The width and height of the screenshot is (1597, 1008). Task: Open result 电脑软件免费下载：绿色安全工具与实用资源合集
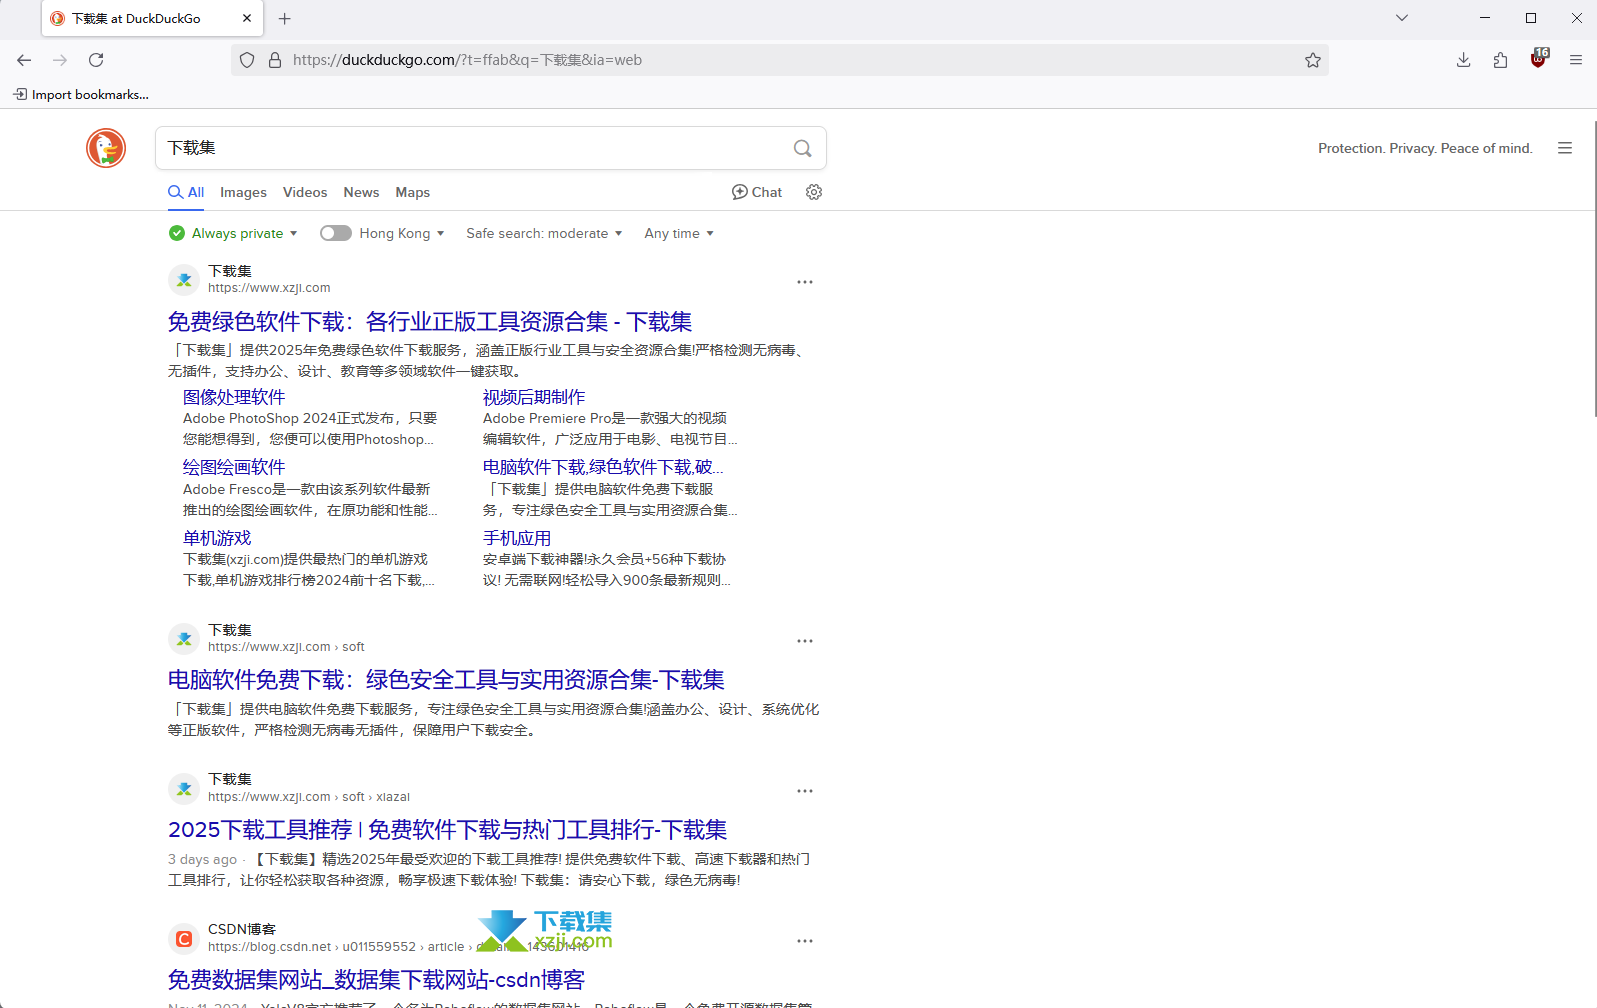click(x=446, y=680)
